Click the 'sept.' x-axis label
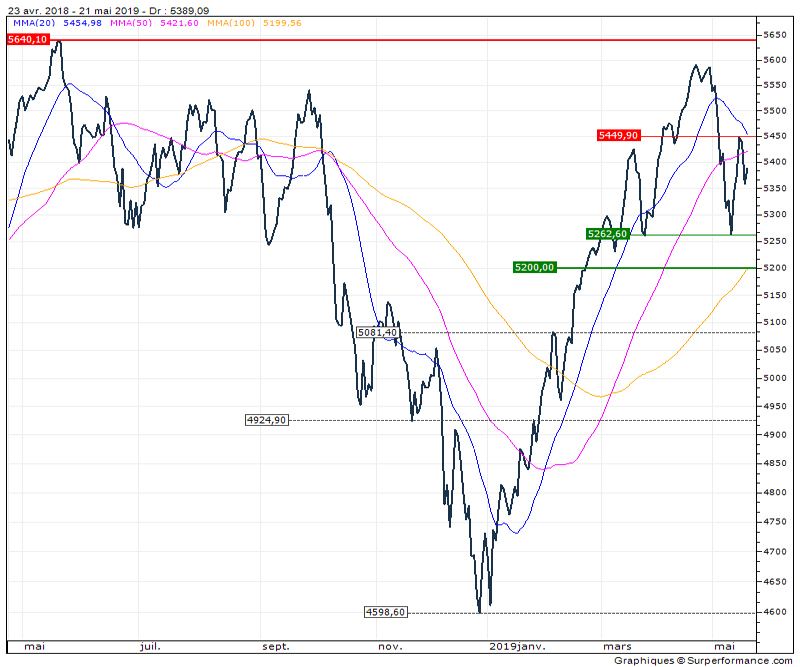The image size is (800, 667). 276,647
